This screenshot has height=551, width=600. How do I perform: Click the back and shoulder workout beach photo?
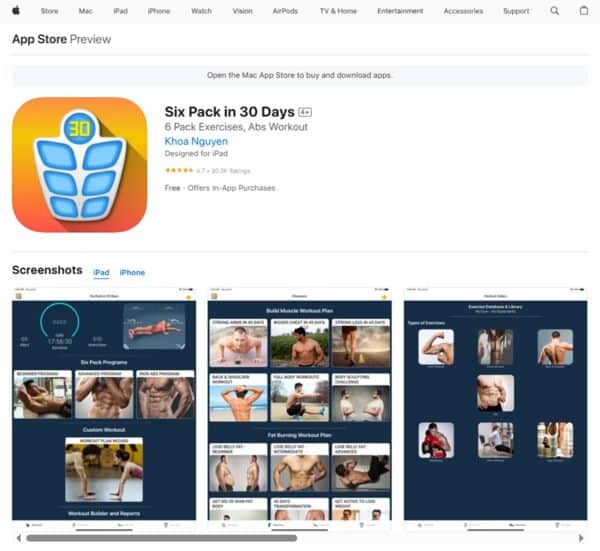238,398
